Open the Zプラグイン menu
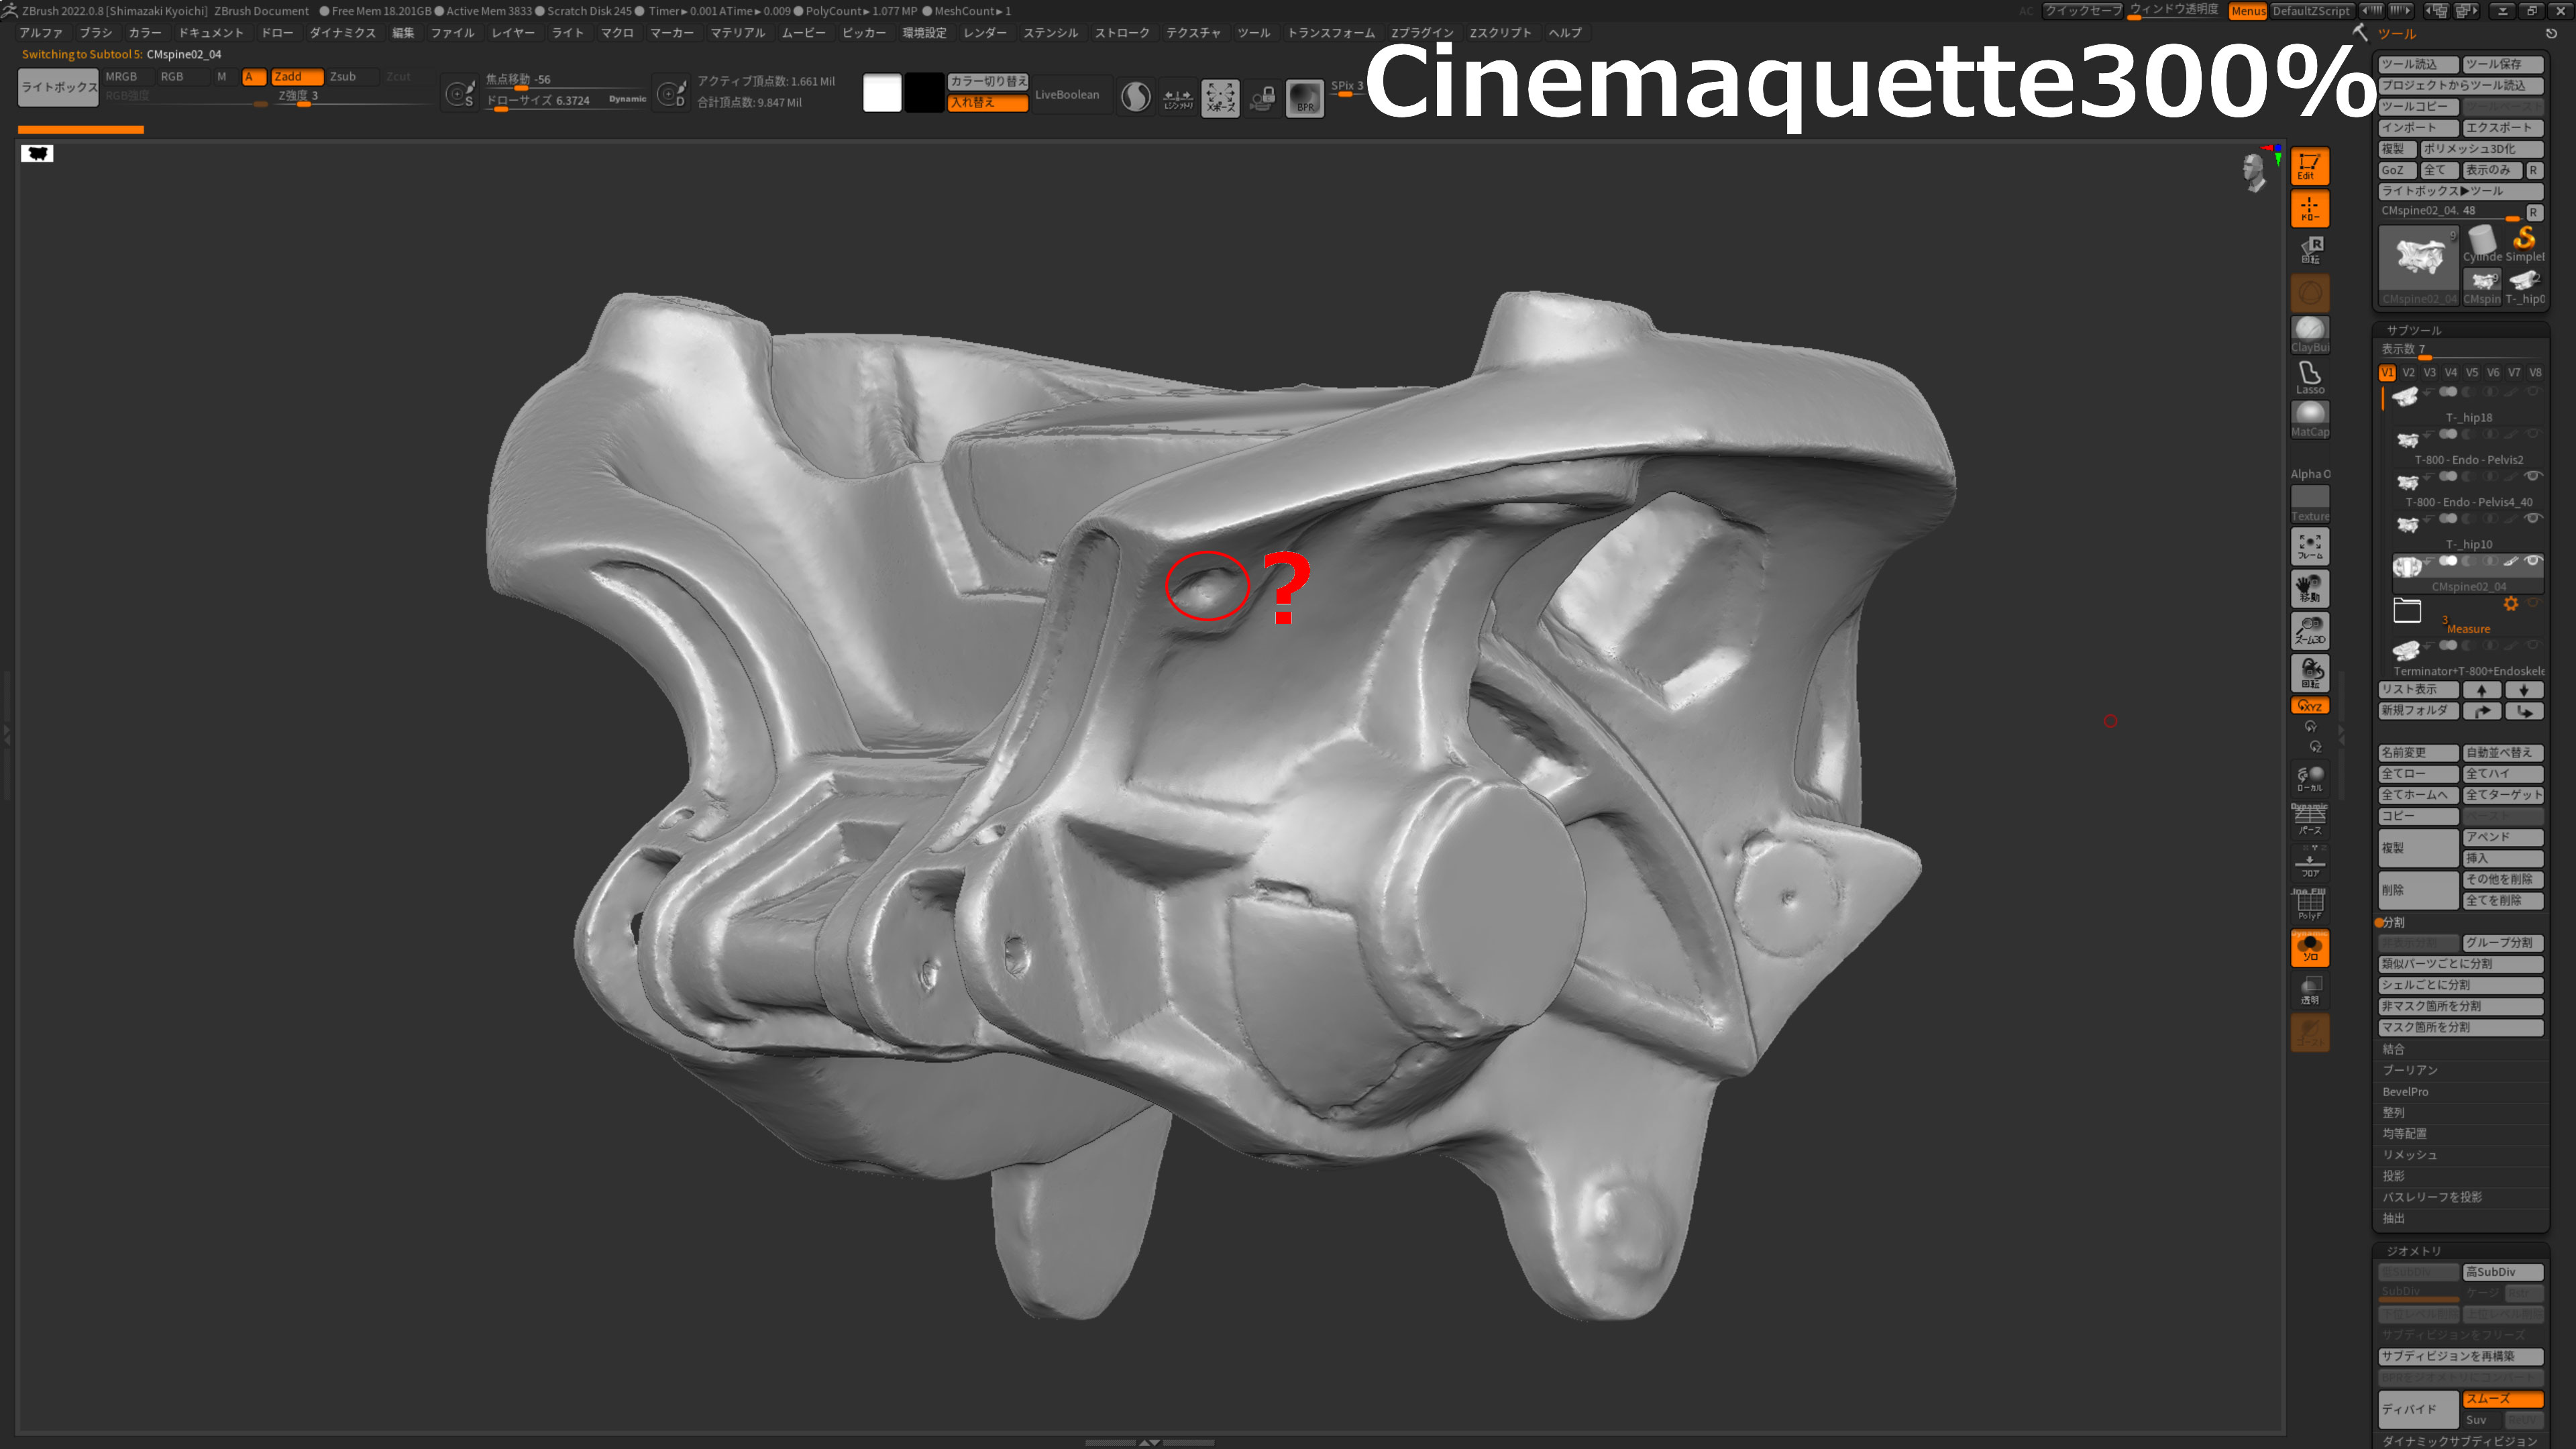This screenshot has width=2576, height=1449. click(x=1422, y=33)
